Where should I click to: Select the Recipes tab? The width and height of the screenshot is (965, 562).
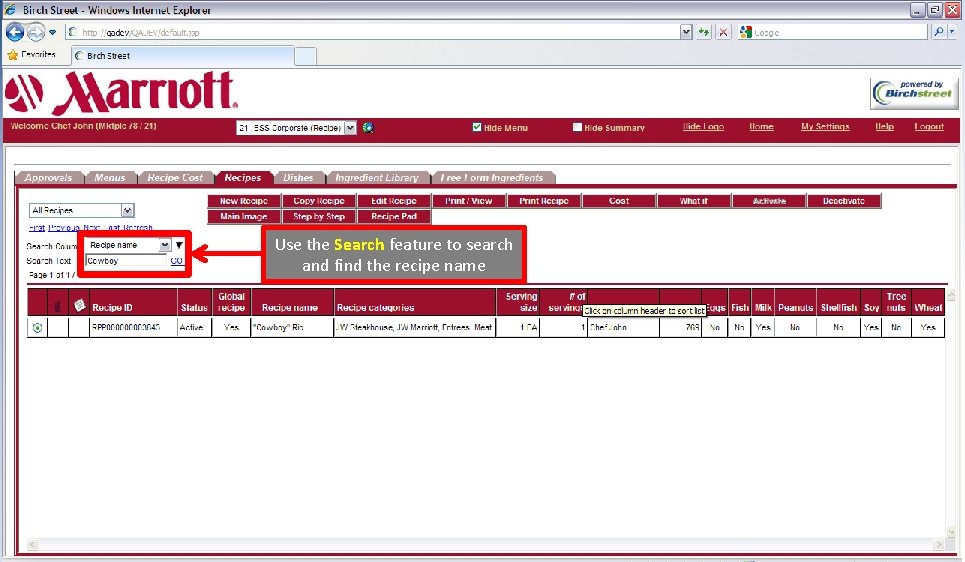[242, 177]
